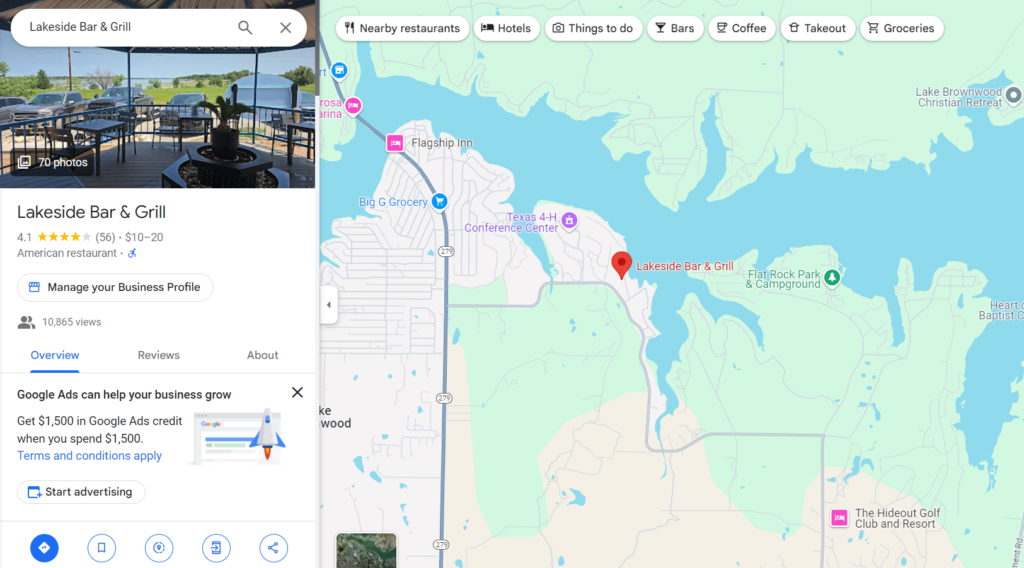This screenshot has width=1024, height=568.
Task: Click the search magnifier icon
Action: pos(245,27)
